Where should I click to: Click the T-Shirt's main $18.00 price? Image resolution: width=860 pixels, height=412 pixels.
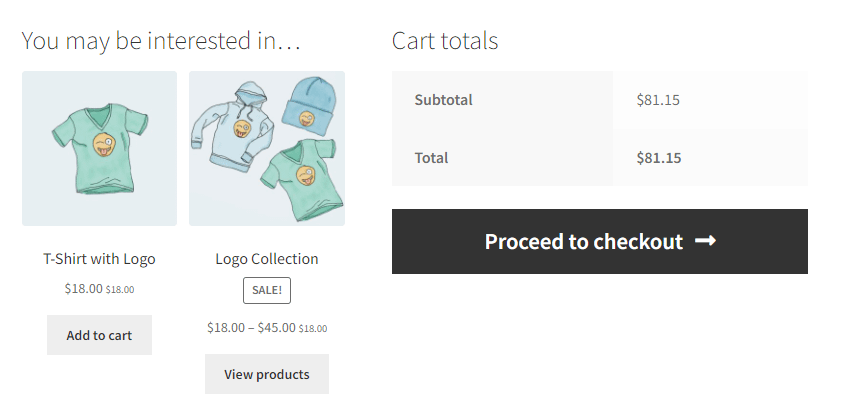(x=83, y=289)
